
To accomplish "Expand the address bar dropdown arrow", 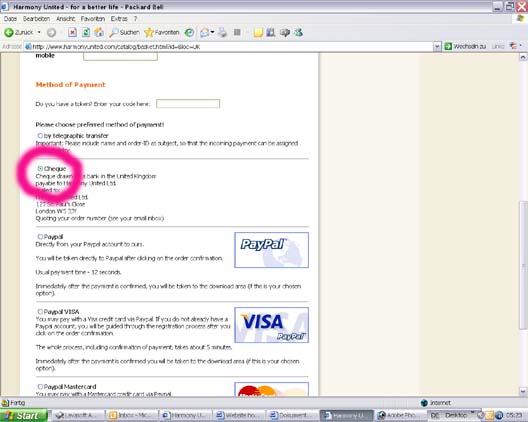I will pyautogui.click(x=437, y=46).
